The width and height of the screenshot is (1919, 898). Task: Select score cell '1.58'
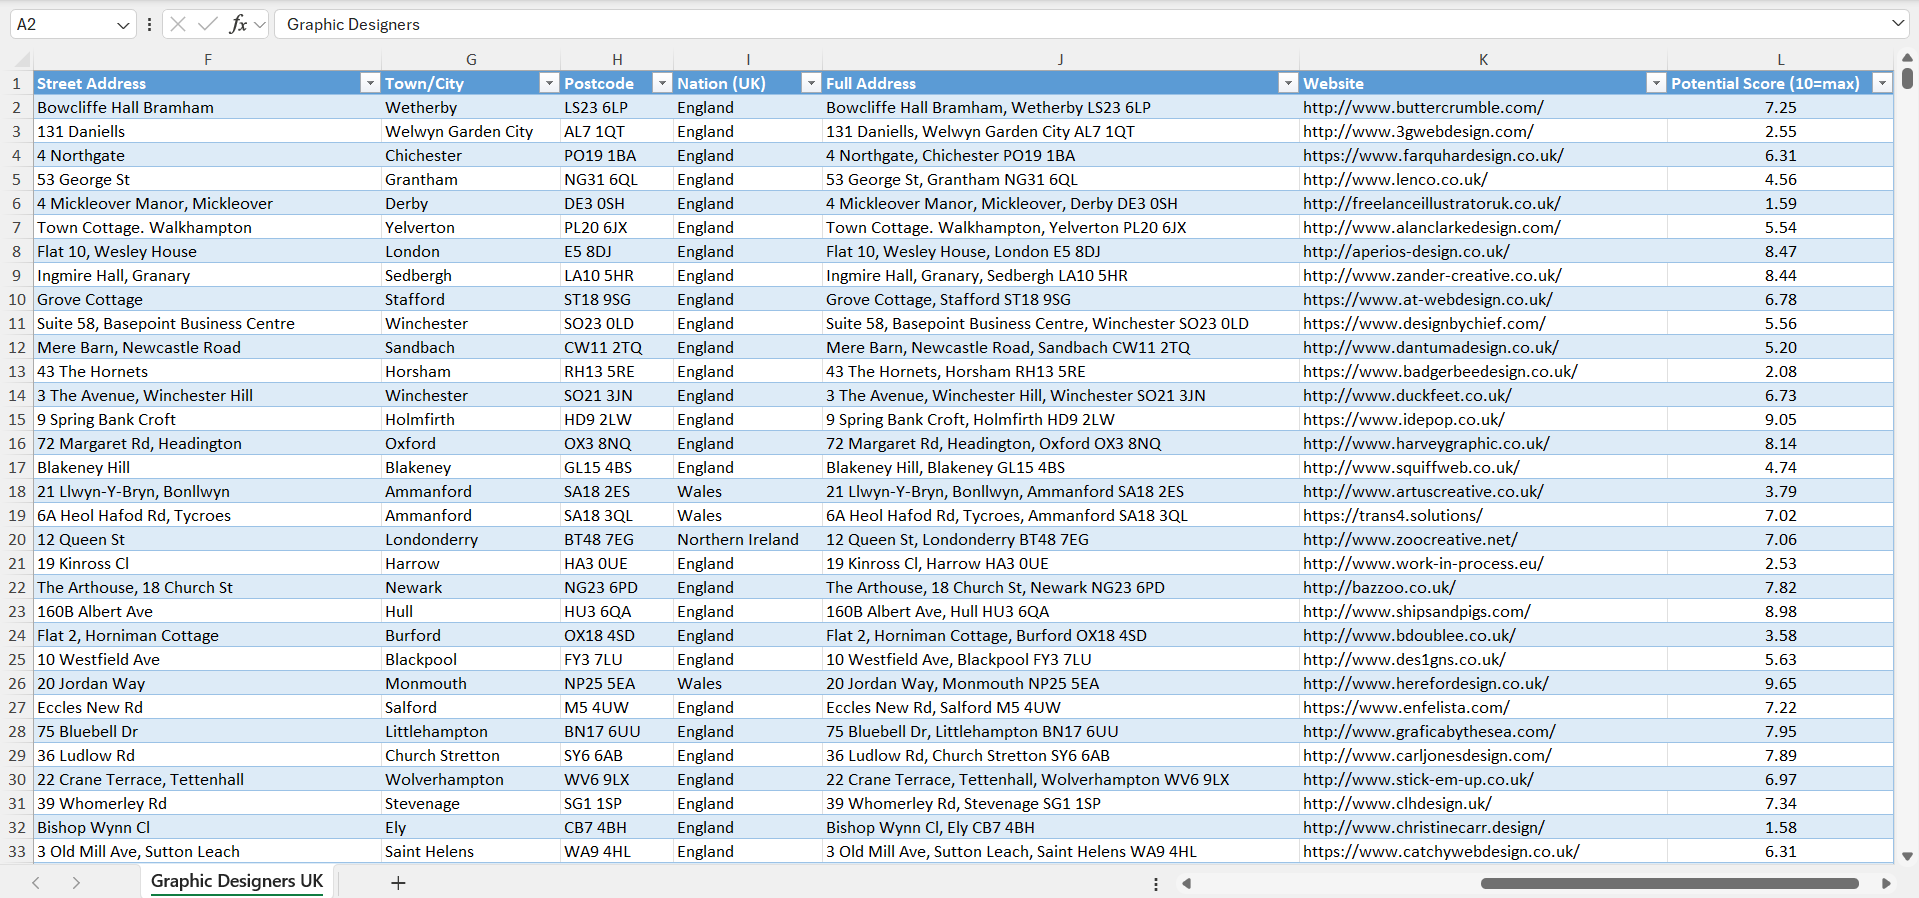click(x=1780, y=828)
